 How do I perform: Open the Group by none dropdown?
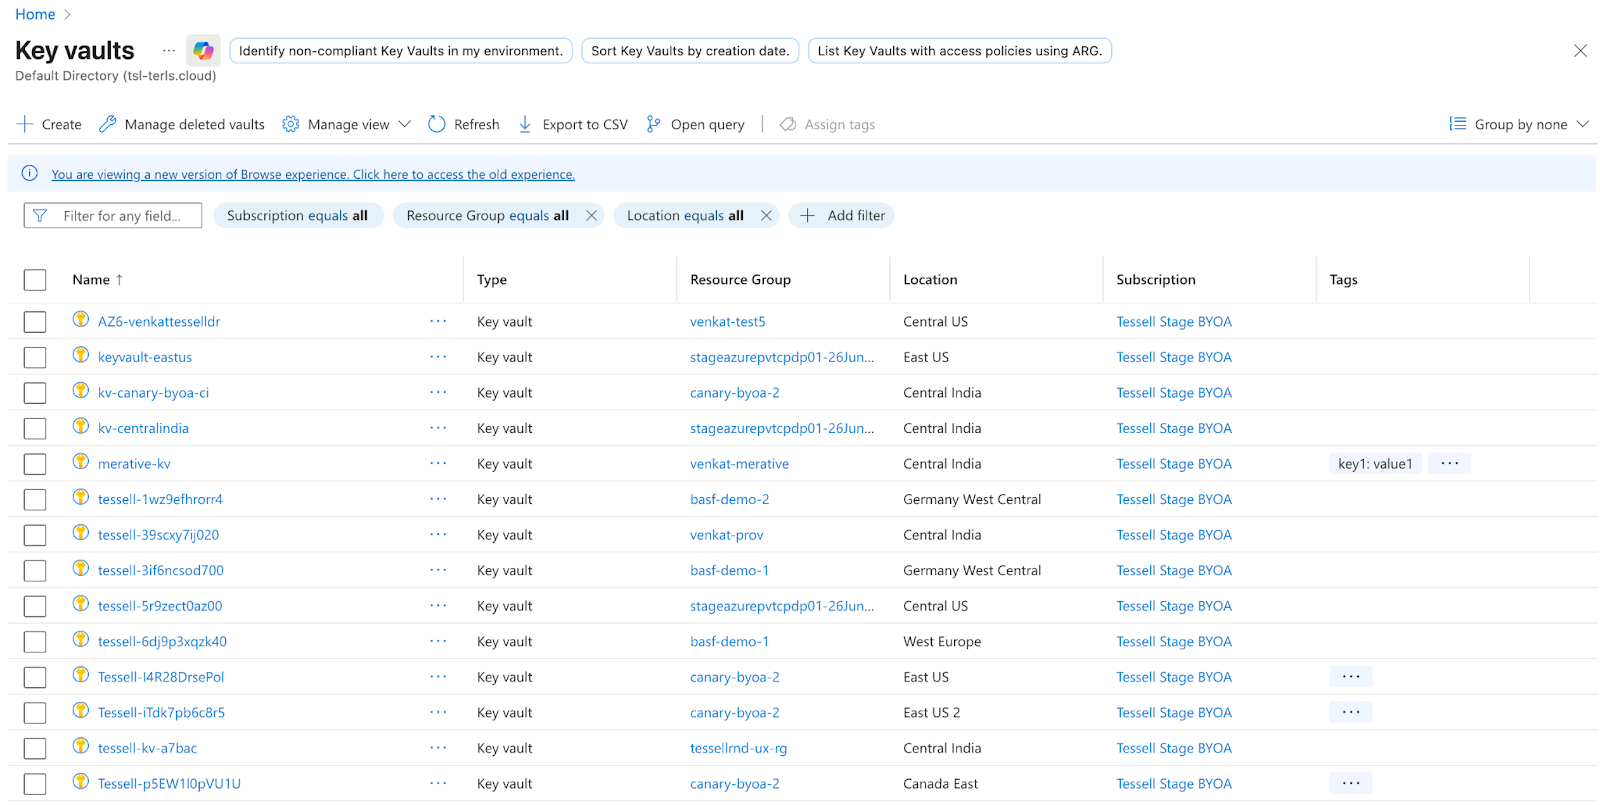(x=1519, y=124)
